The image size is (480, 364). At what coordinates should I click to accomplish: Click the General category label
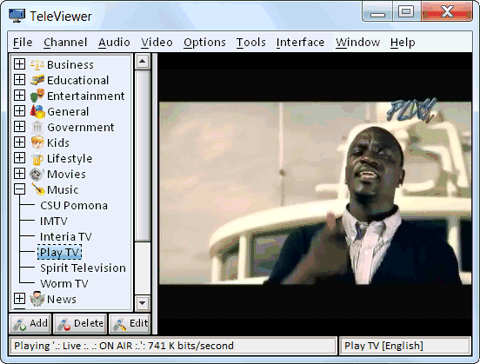[x=68, y=112]
